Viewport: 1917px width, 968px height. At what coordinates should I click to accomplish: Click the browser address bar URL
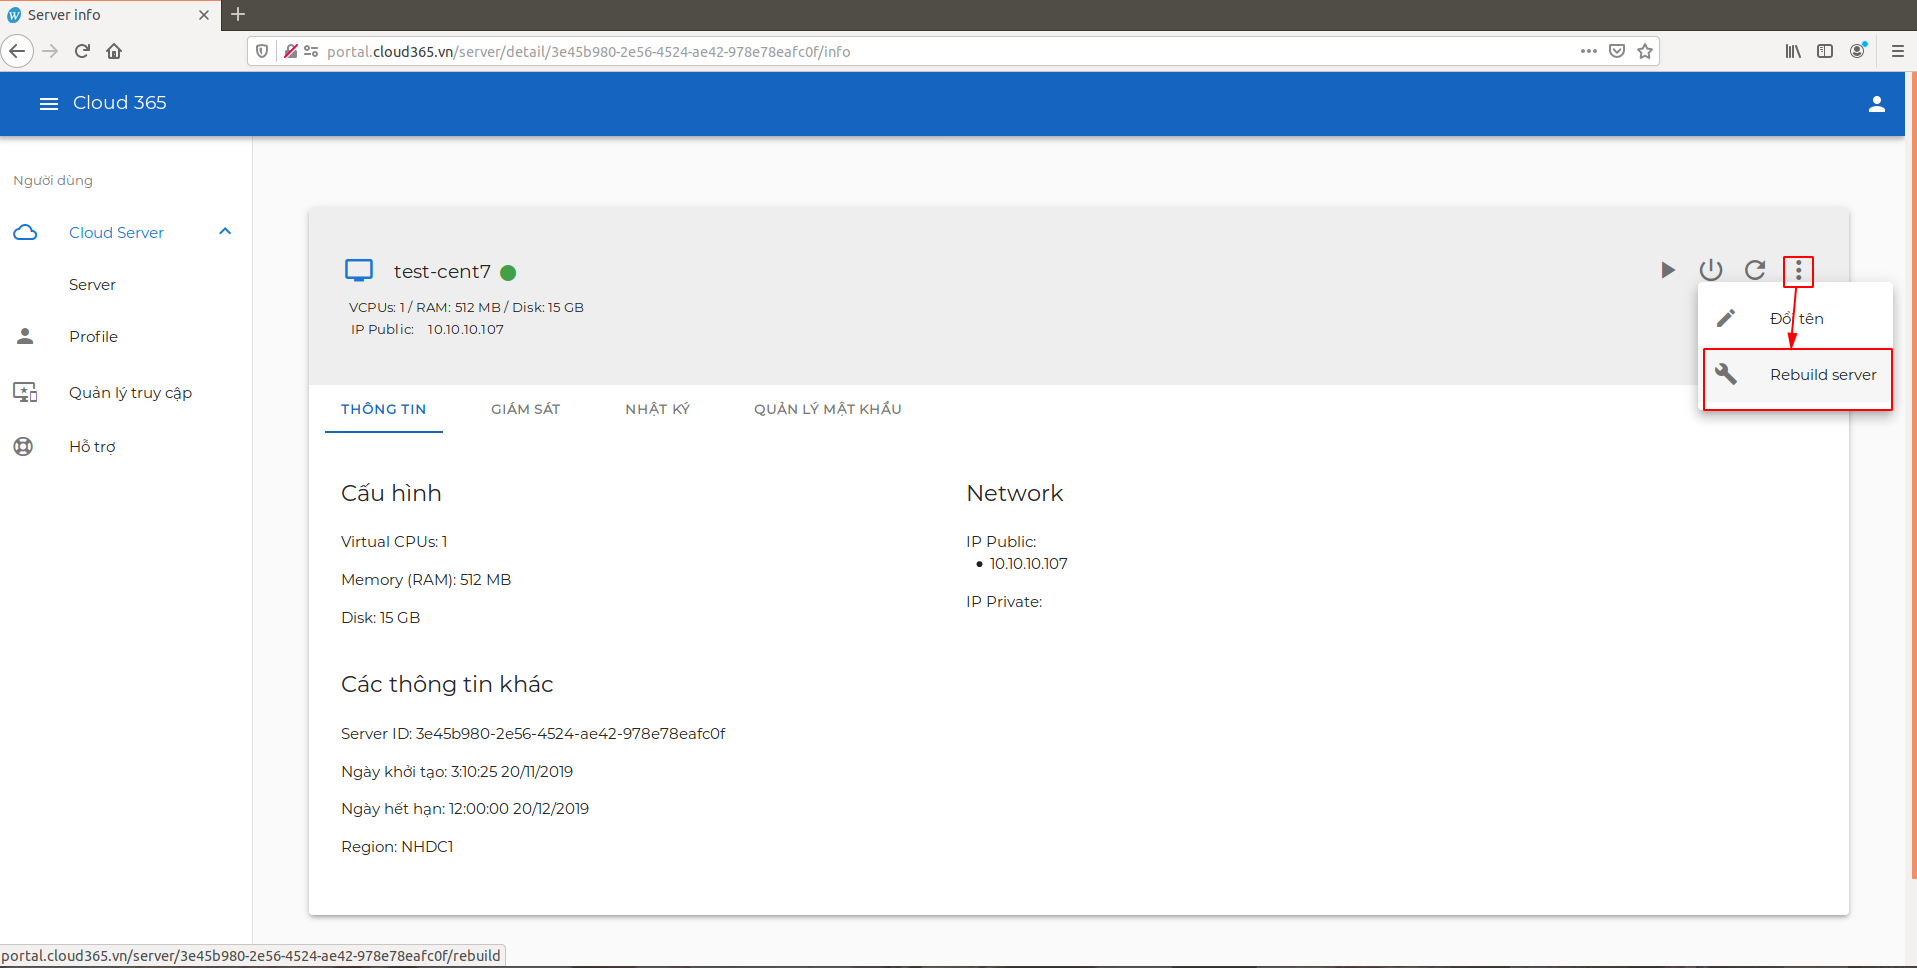(589, 52)
